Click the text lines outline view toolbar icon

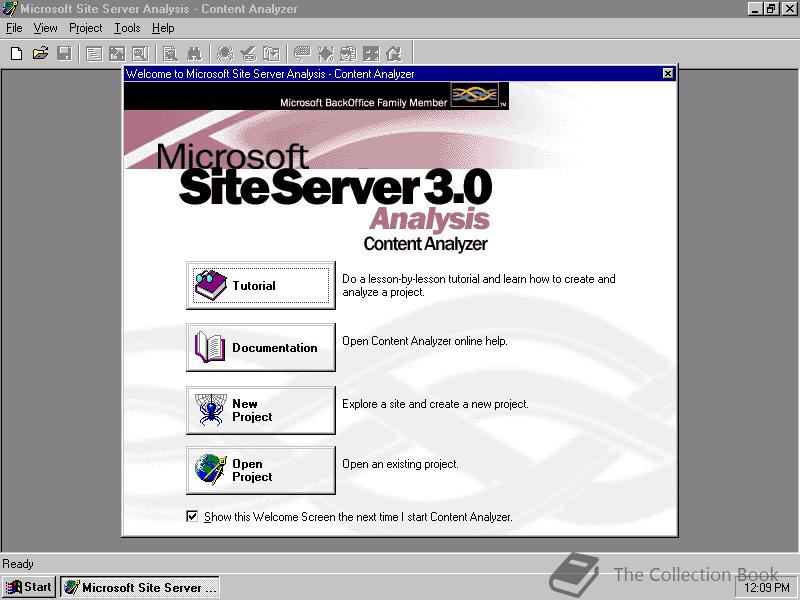(94, 53)
